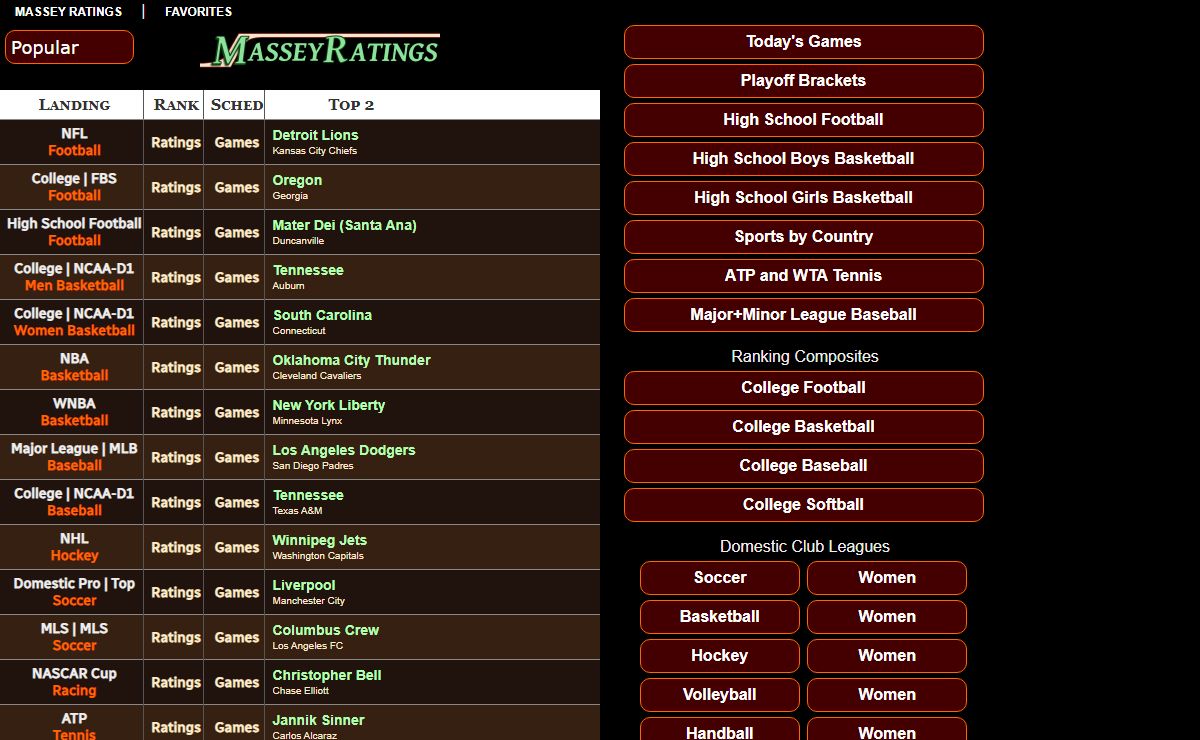Open the Popular dropdown selector
1200x740 pixels.
pos(69,47)
